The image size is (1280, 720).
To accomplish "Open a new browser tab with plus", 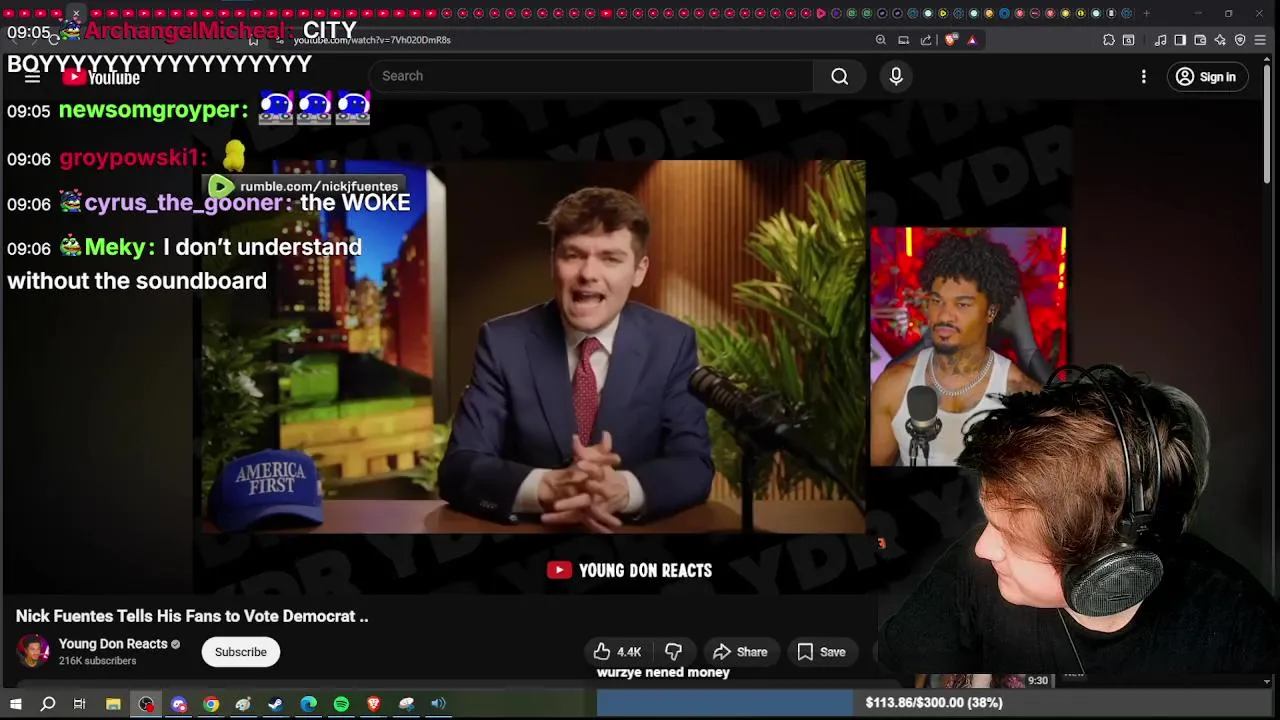I will pyautogui.click(x=1146, y=13).
